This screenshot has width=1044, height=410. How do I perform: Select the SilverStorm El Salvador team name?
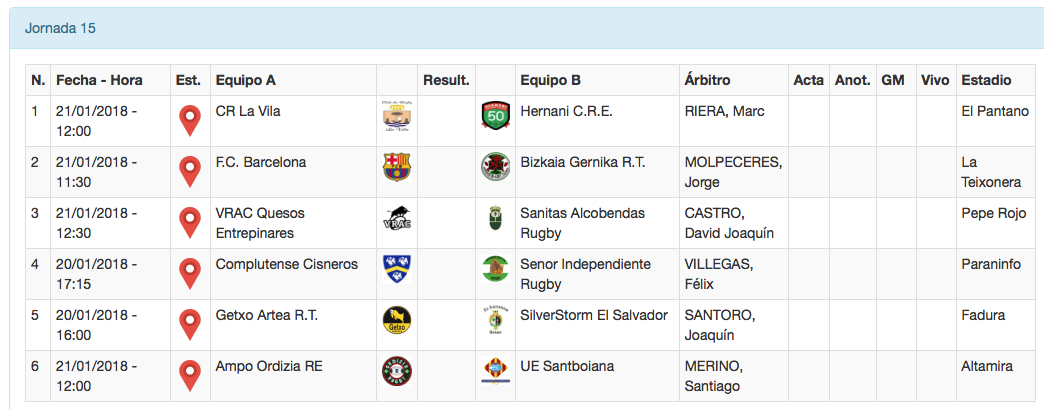point(594,315)
